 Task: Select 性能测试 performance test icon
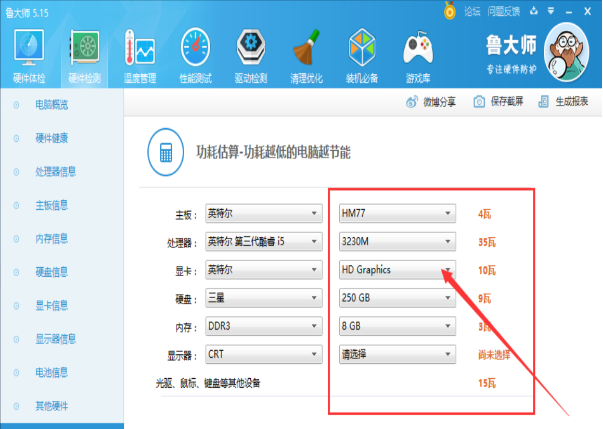coord(195,52)
